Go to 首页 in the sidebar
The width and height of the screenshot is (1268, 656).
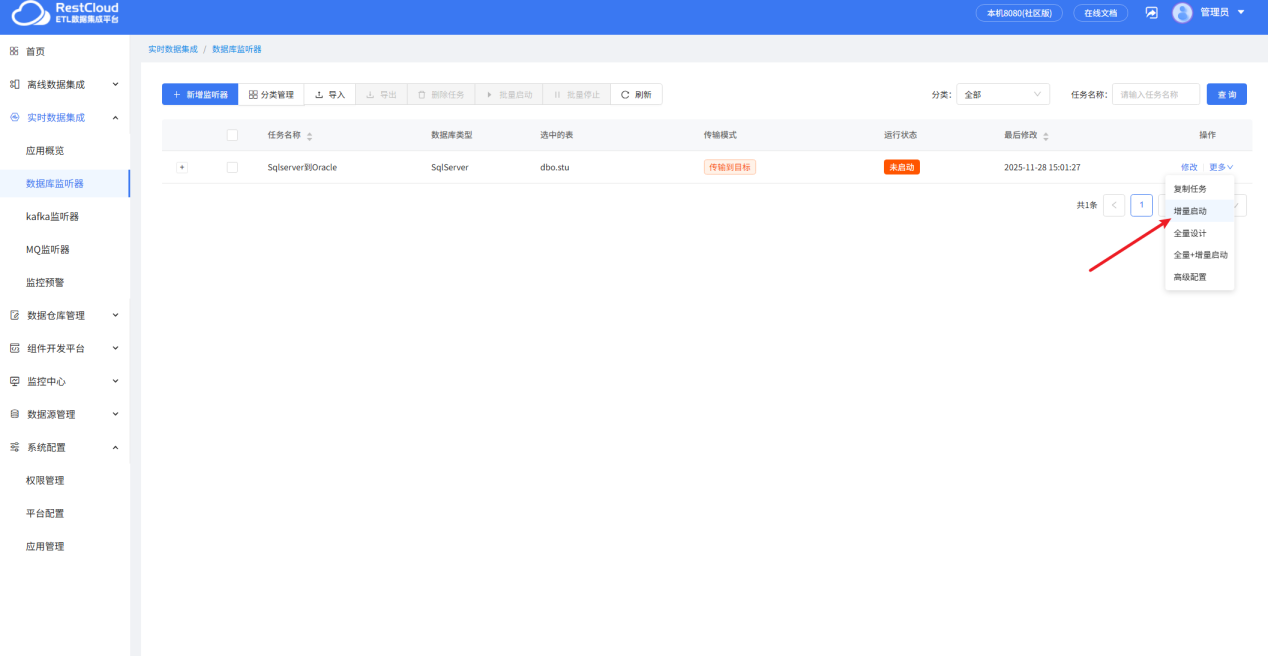coord(65,51)
